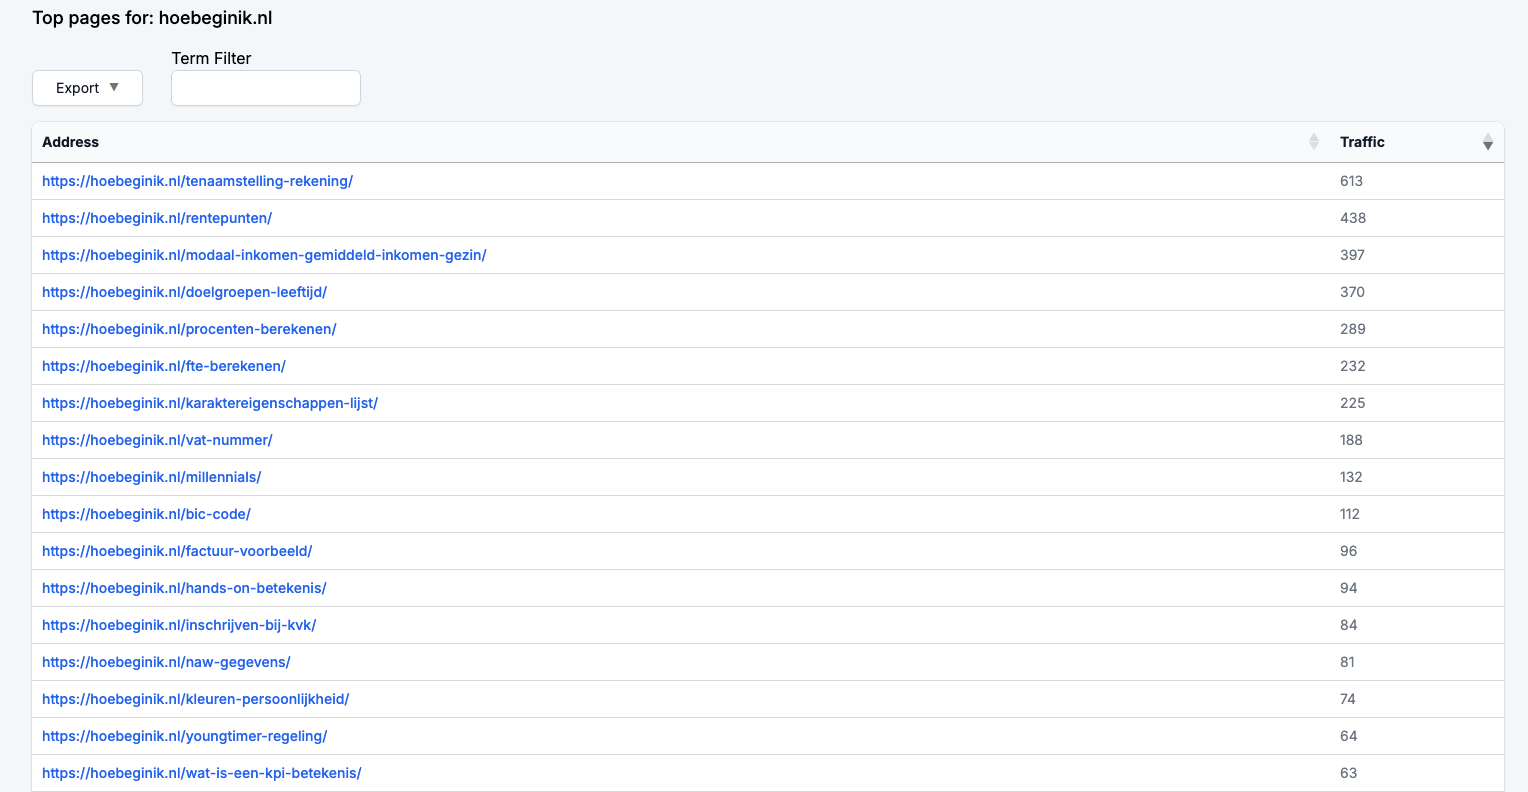Open the vat-nummer link
Image resolution: width=1528 pixels, height=792 pixels.
[157, 440]
